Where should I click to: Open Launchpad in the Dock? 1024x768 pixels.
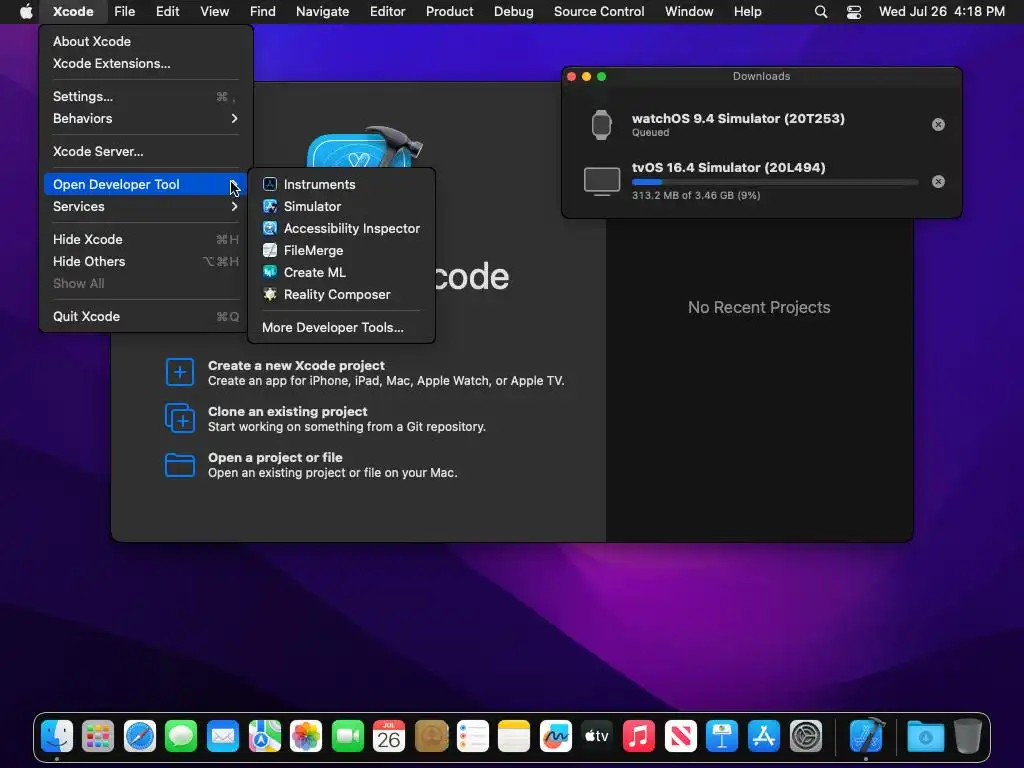[x=98, y=737]
